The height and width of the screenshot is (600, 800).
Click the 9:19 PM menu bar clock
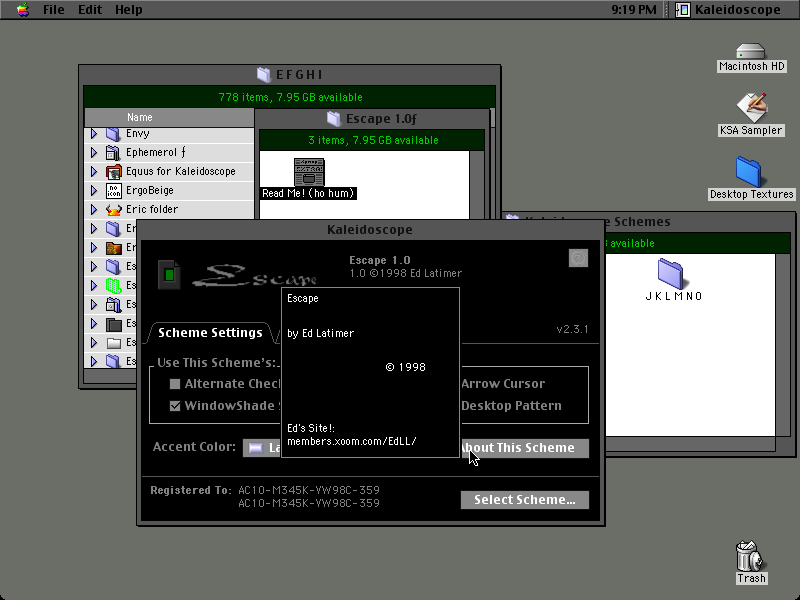pos(634,10)
